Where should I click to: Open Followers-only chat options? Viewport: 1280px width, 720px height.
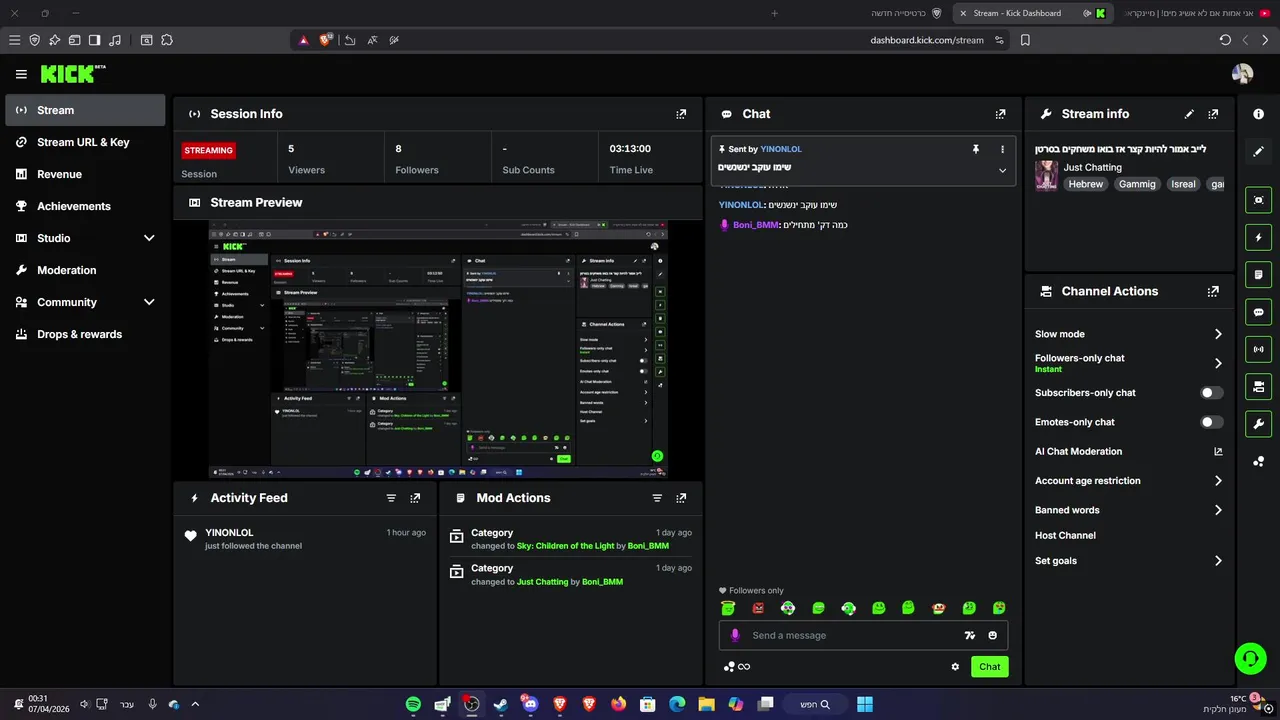1129,363
